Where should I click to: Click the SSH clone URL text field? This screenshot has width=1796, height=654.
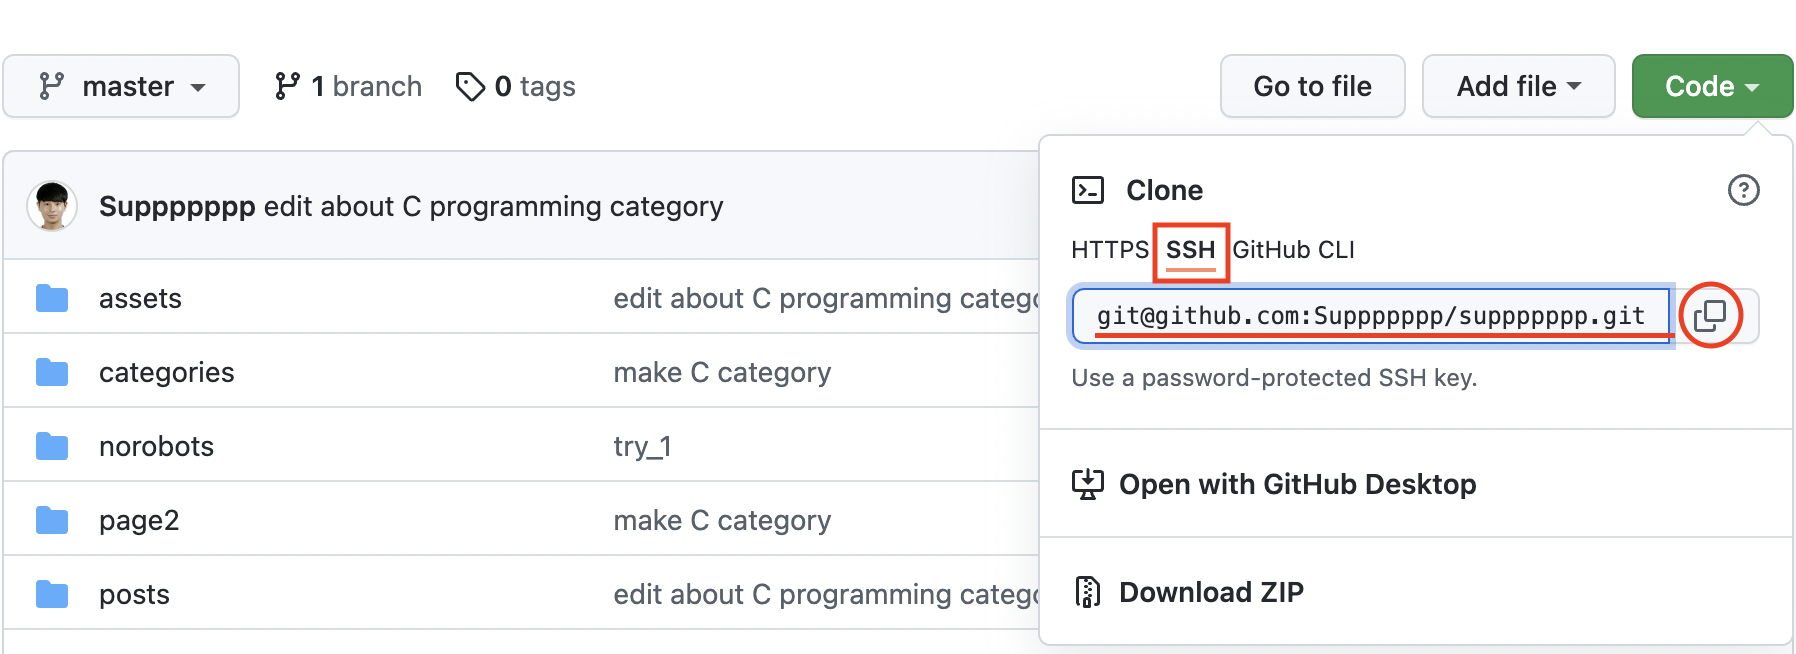click(x=1370, y=316)
